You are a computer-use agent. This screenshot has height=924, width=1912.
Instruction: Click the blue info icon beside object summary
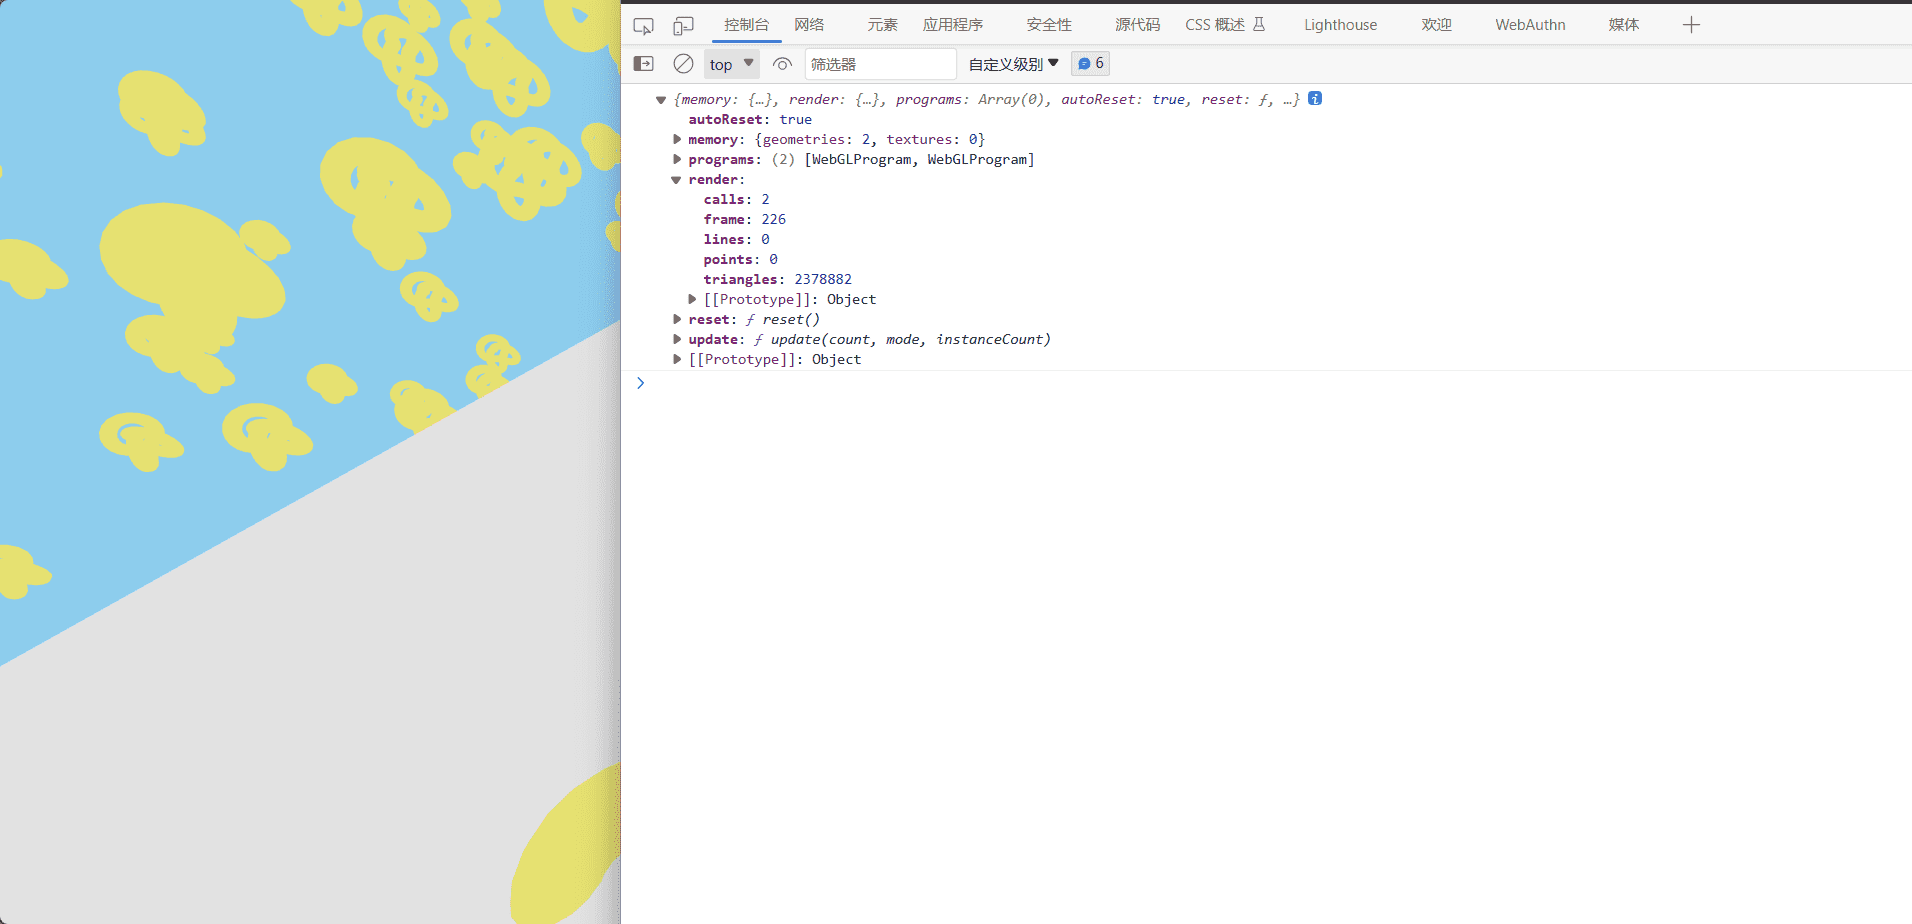click(1315, 98)
